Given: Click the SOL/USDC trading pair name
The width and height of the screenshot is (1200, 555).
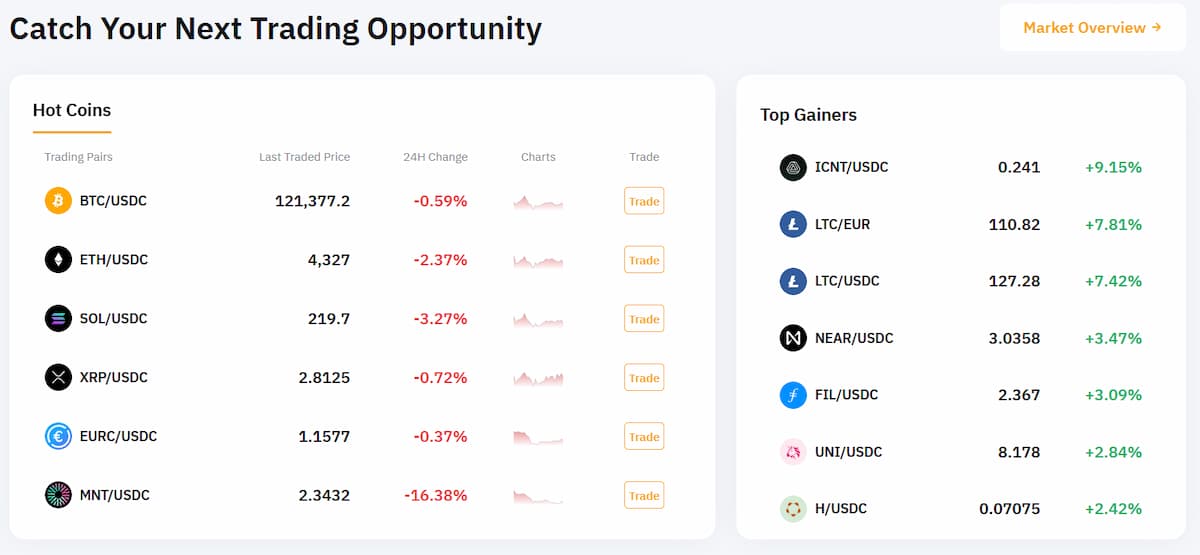Looking at the screenshot, I should (113, 319).
